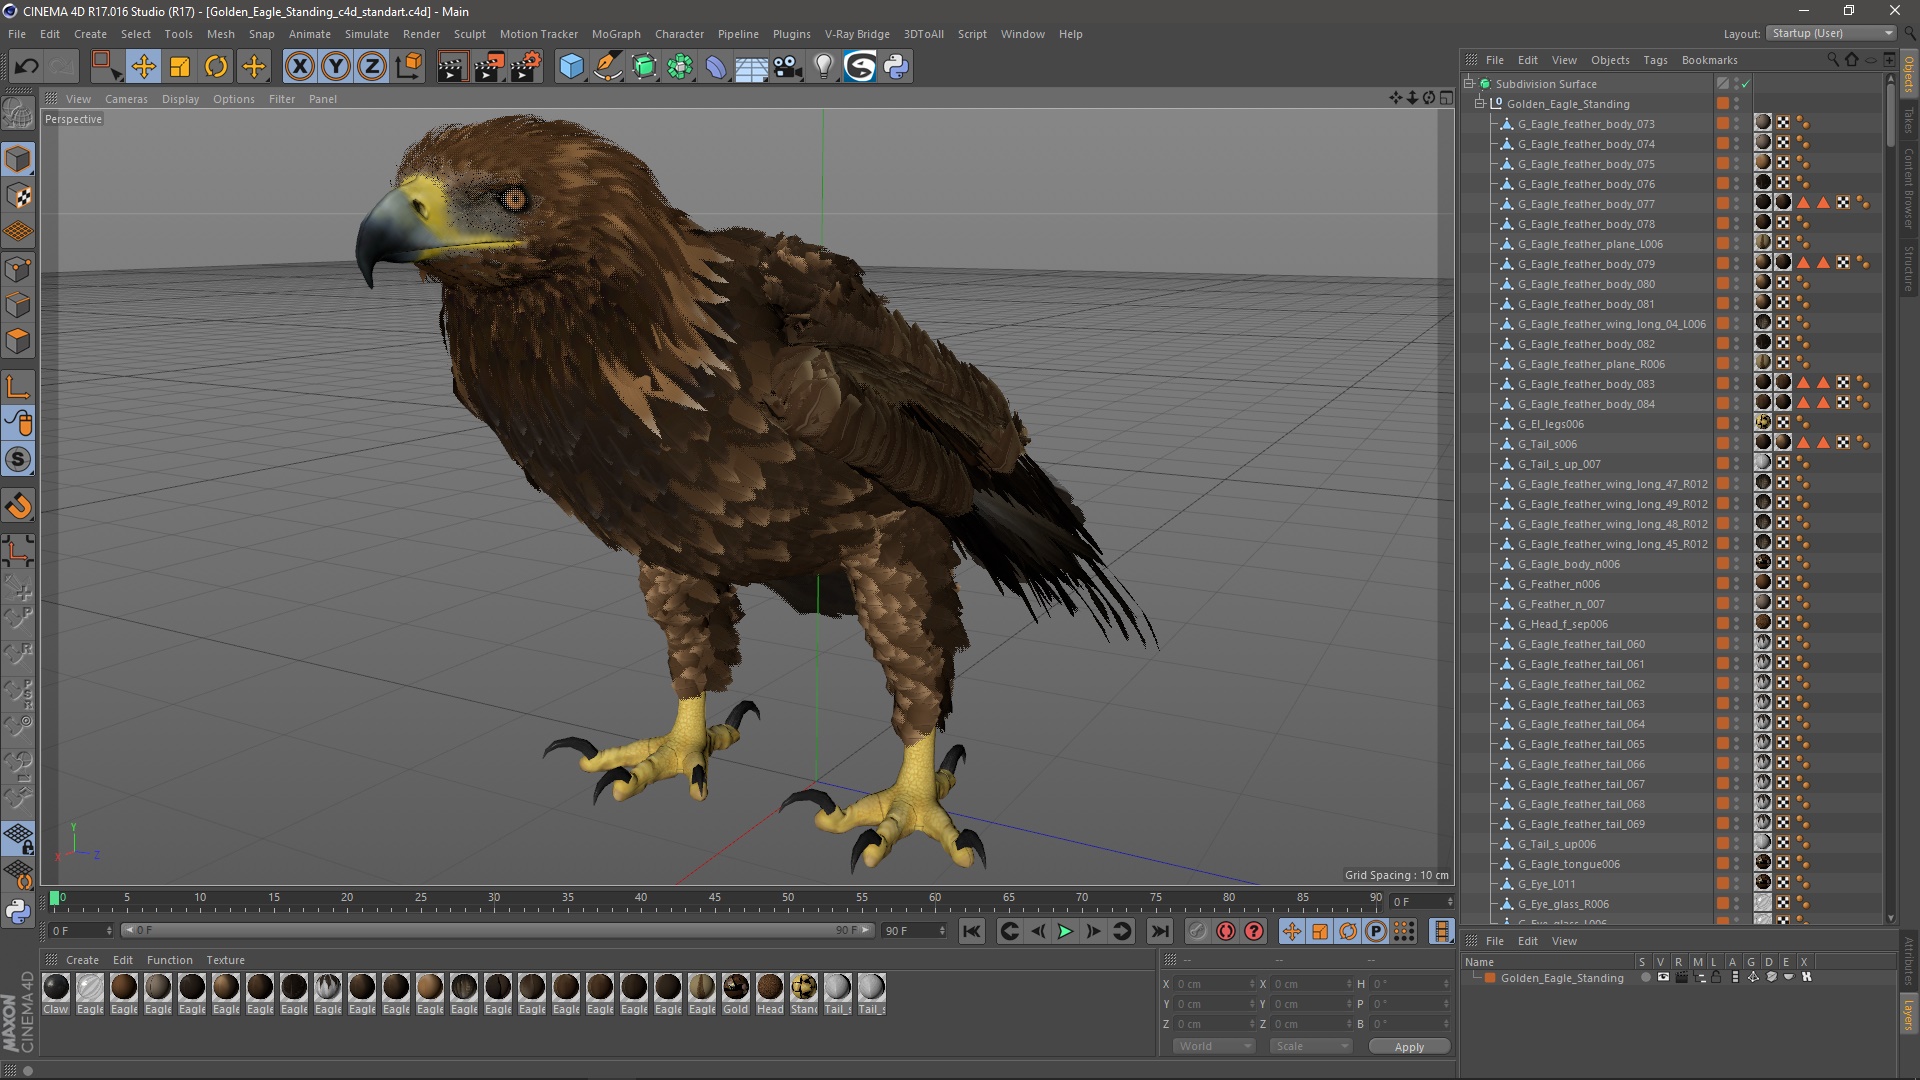Screen dimensions: 1920x1080
Task: Switch to Content Browser side tab
Action: tap(1909, 187)
